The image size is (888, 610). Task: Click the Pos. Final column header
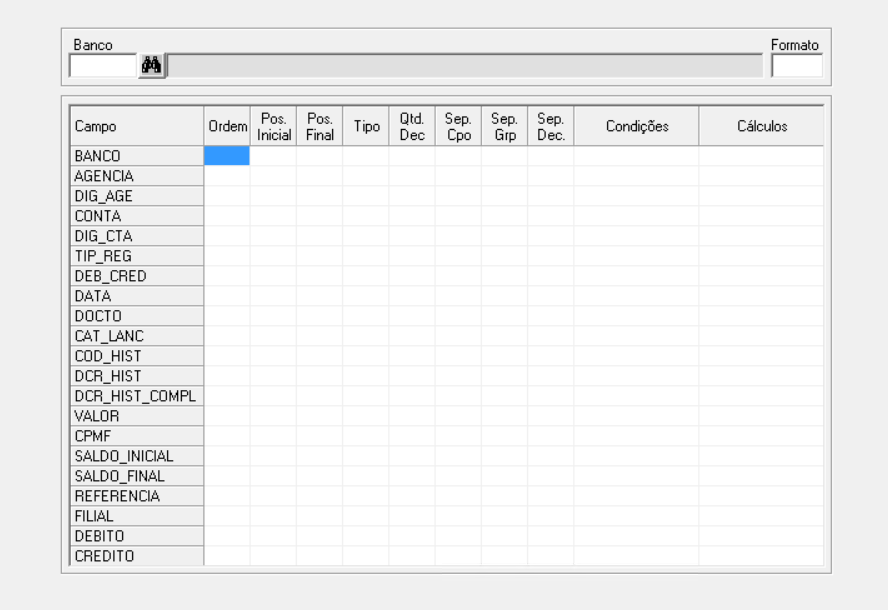319,126
